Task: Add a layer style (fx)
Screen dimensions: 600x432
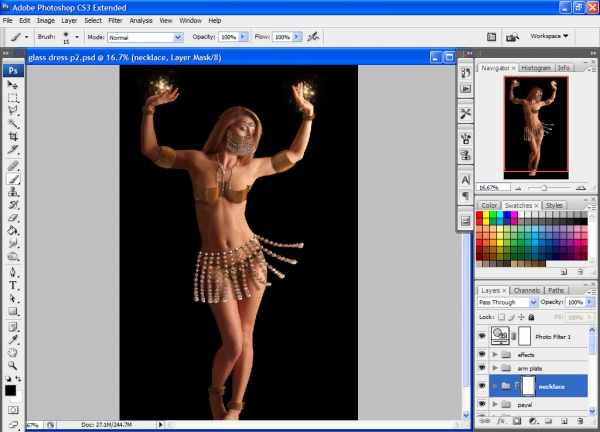Action: 501,421
